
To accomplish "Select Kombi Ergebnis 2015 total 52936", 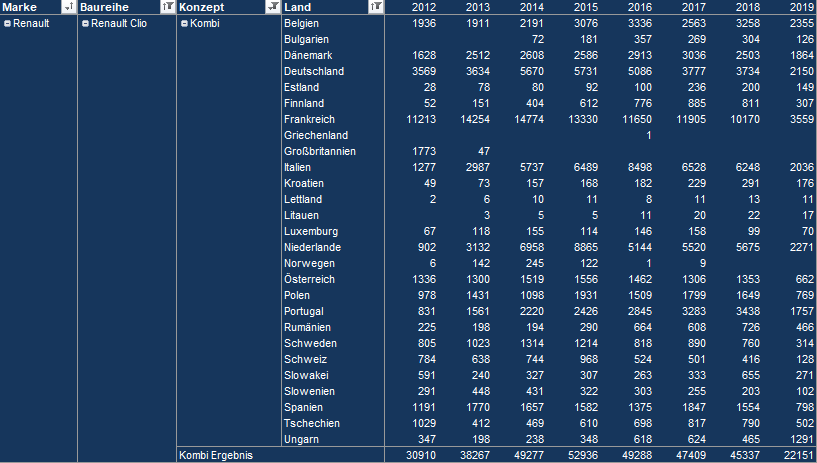I will (x=583, y=455).
